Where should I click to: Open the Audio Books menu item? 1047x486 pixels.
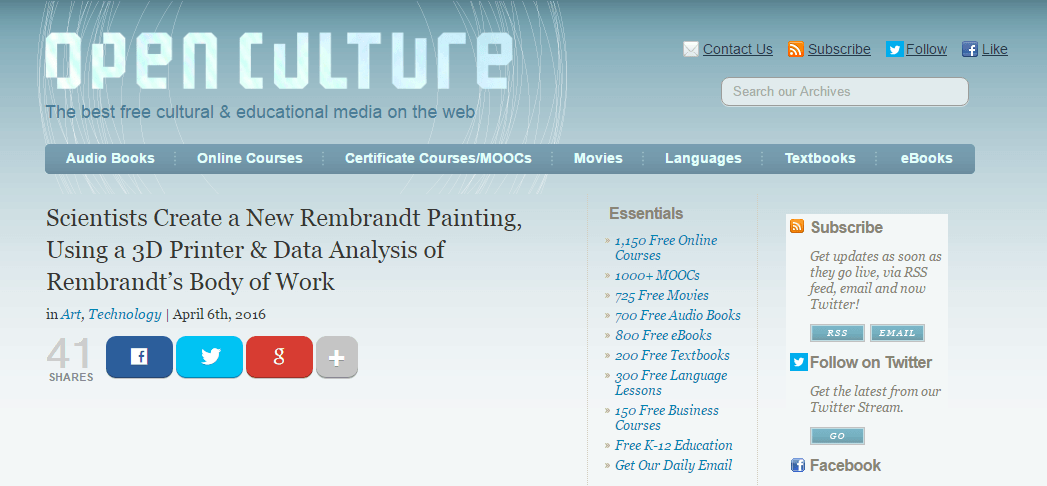coord(110,158)
